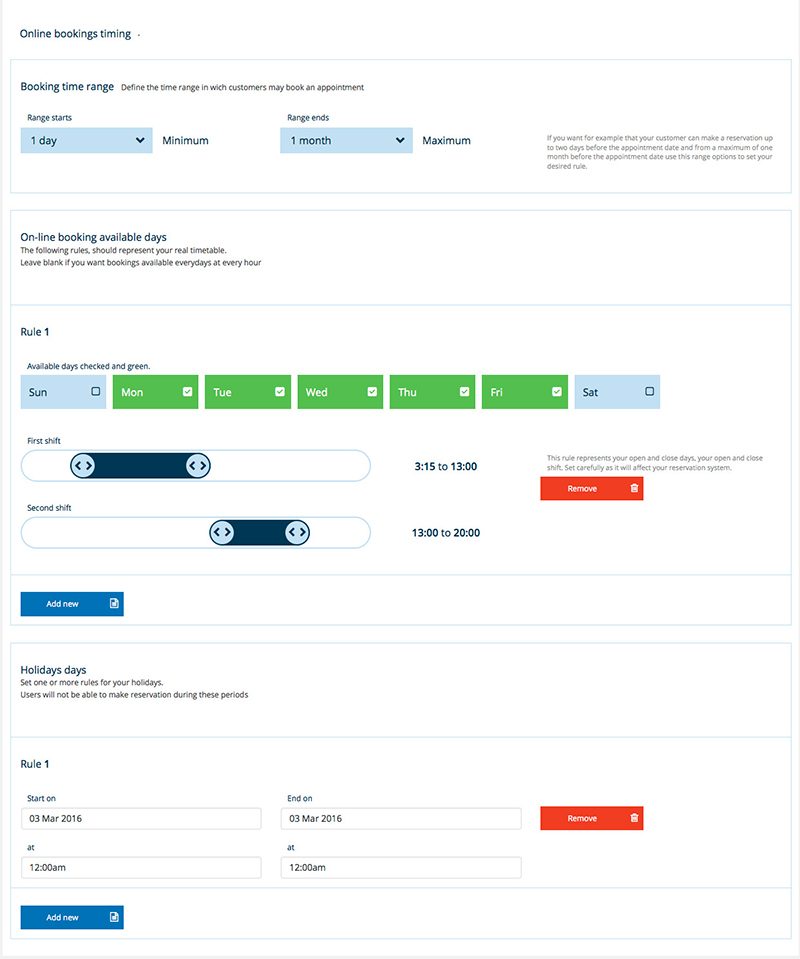The image size is (800, 959).
Task: Click trash icon on shift rule Remove button
Action: pos(633,489)
